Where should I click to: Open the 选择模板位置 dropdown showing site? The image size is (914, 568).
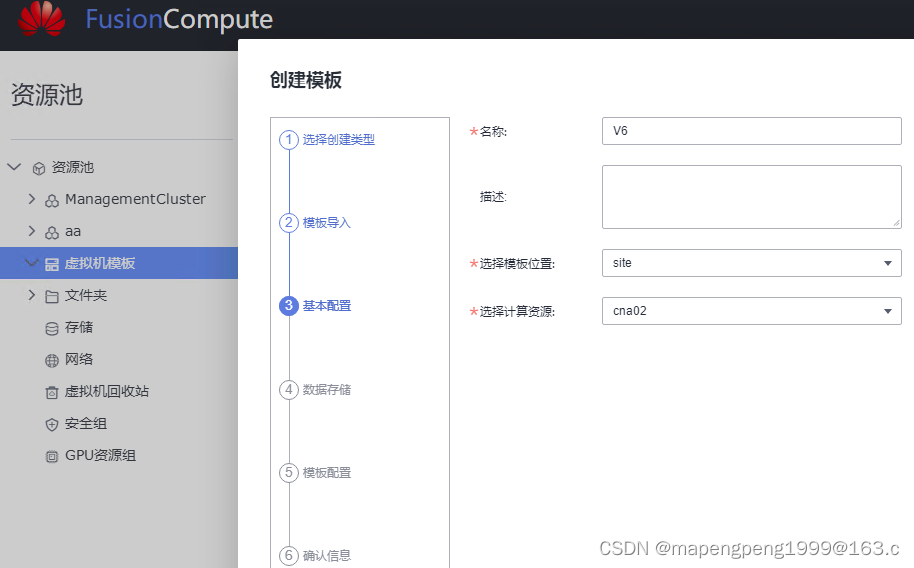point(751,263)
